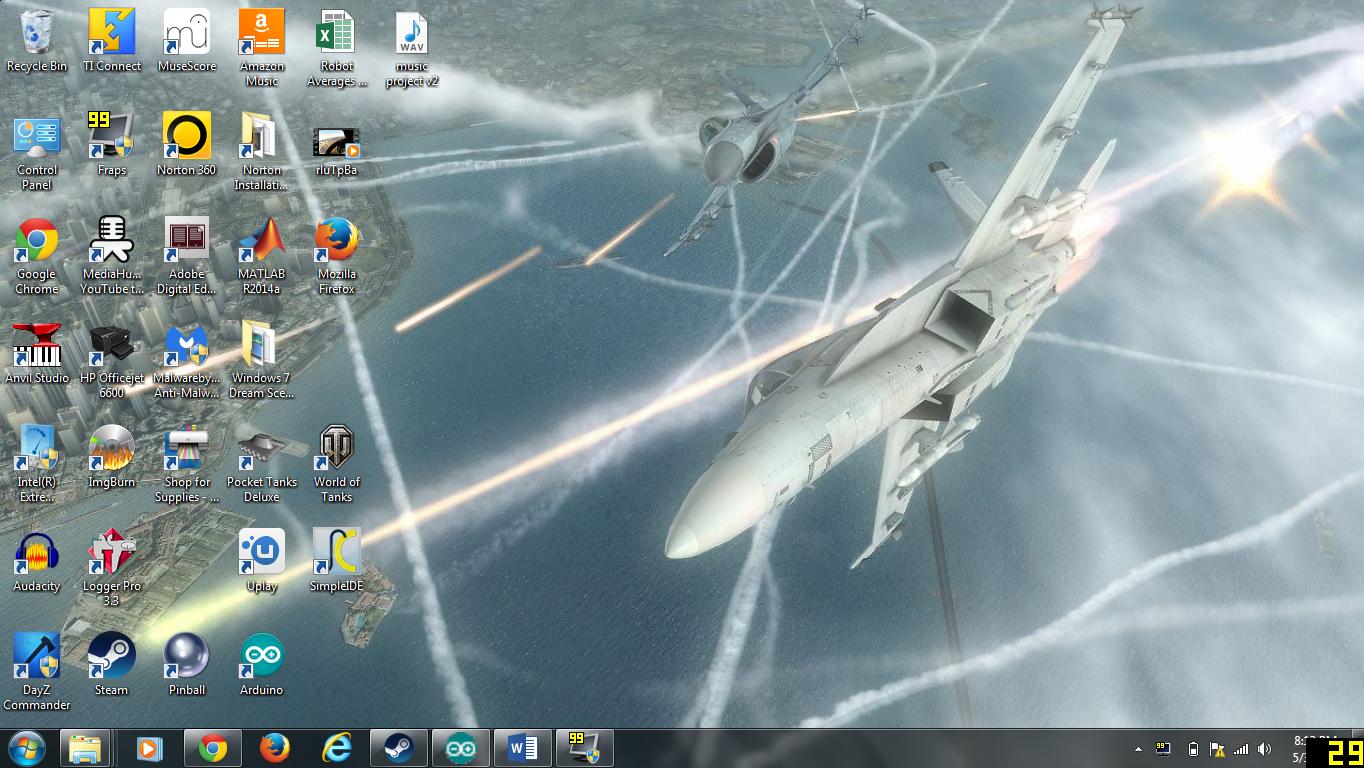
Task: Select Mozilla Firefox desktop shortcut
Action: pos(337,256)
